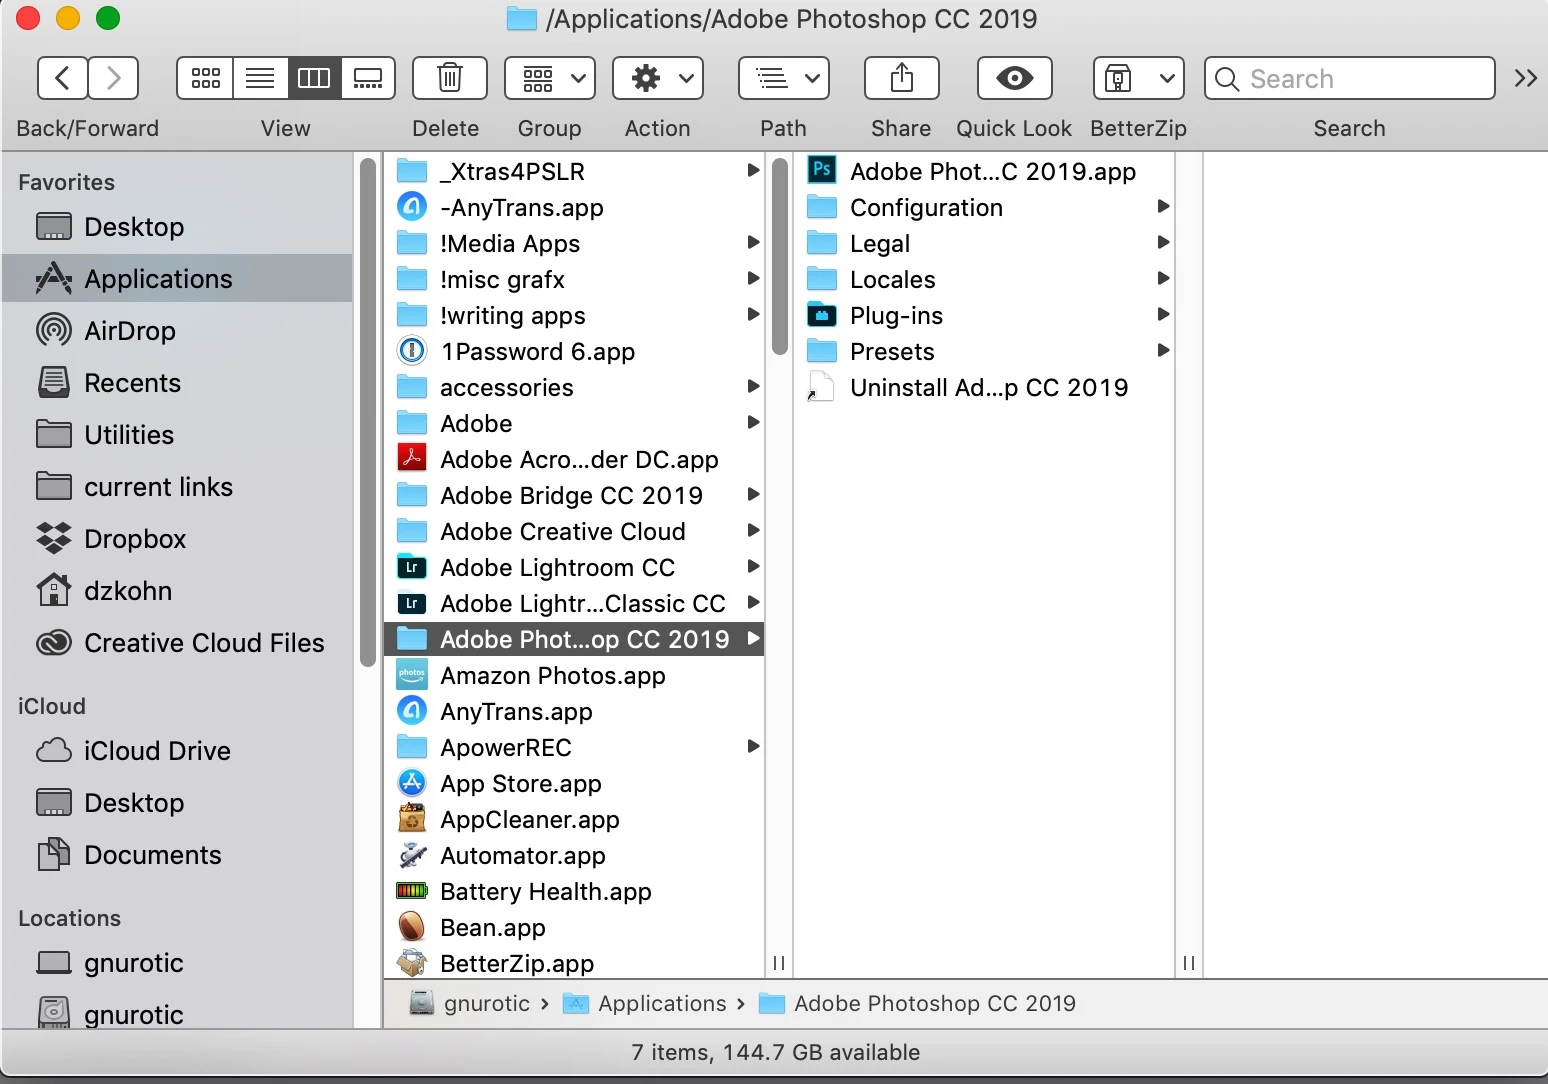Image resolution: width=1548 pixels, height=1084 pixels.
Task: Switch to icon view
Action: tap(205, 78)
